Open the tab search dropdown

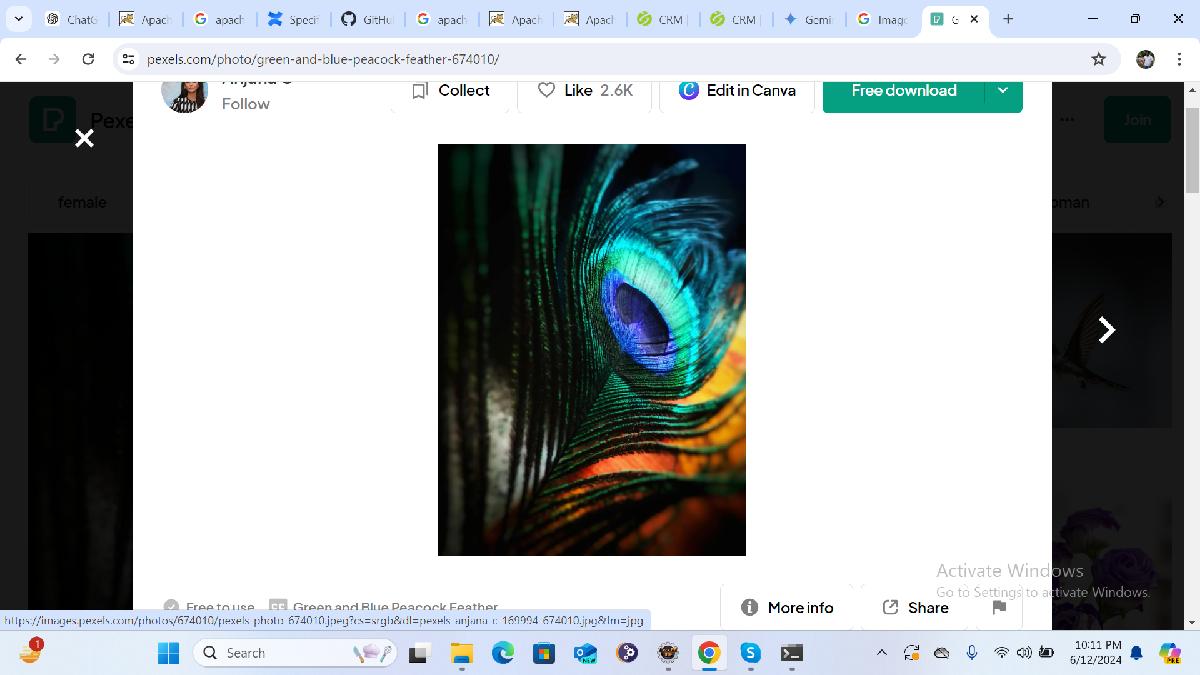[x=18, y=19]
